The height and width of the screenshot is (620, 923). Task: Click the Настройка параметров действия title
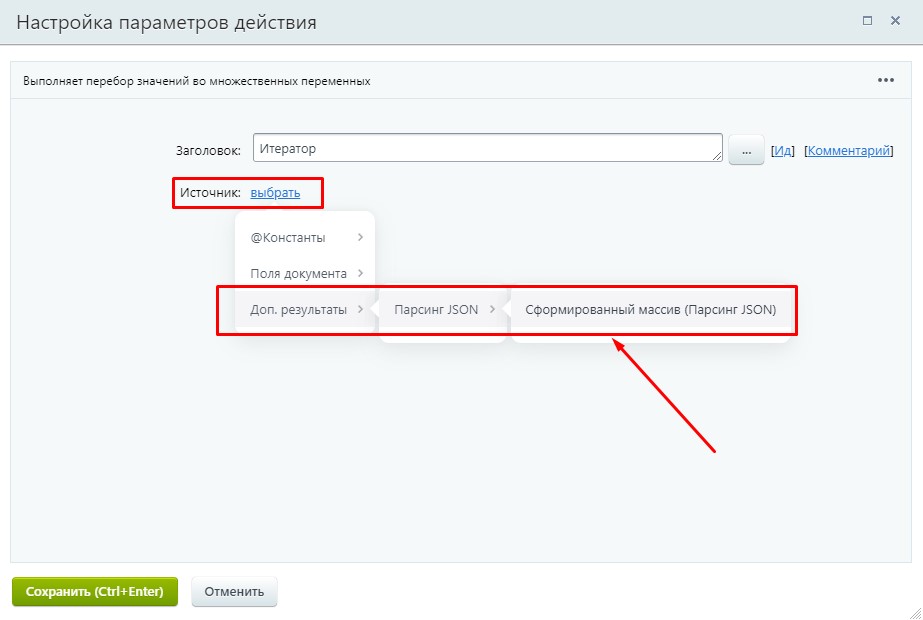pyautogui.click(x=167, y=22)
